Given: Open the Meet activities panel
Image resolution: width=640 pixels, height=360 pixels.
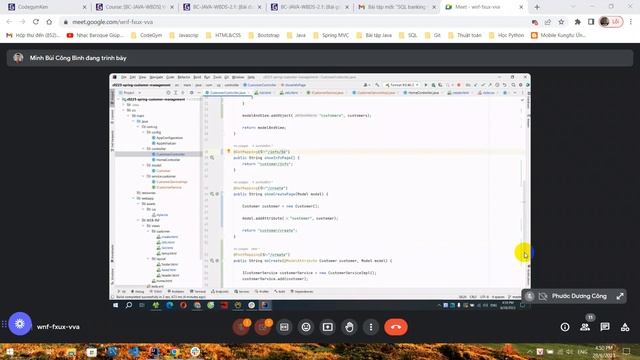Looking at the screenshot, I should tap(625, 327).
